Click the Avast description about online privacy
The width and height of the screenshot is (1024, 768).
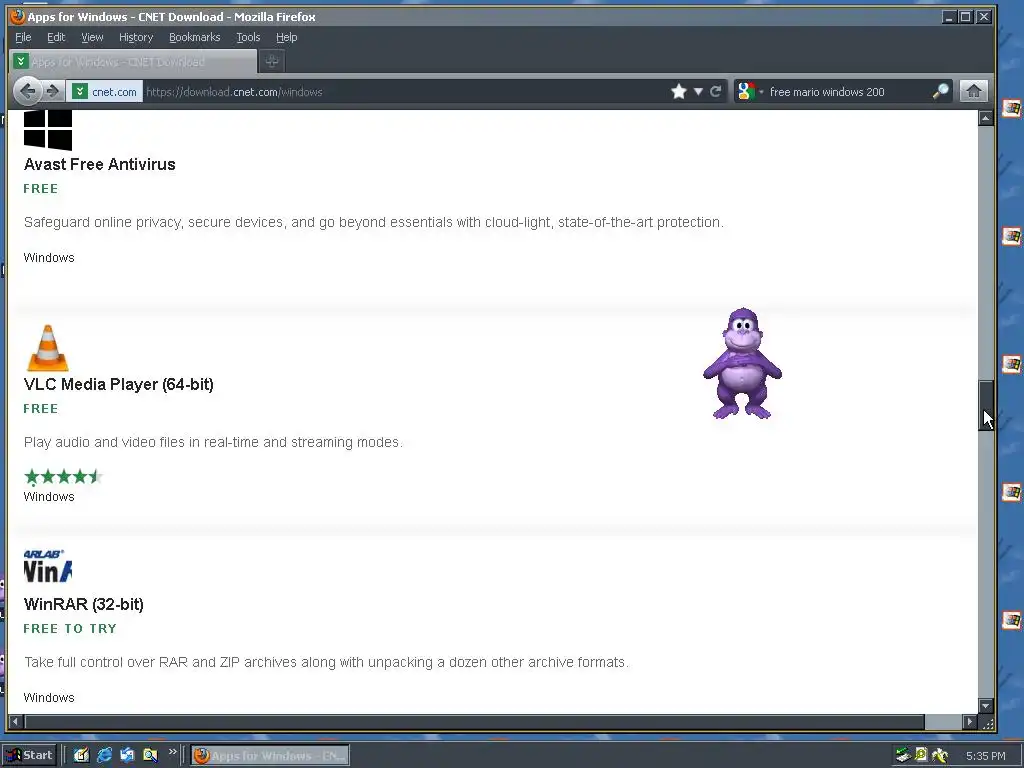(374, 223)
